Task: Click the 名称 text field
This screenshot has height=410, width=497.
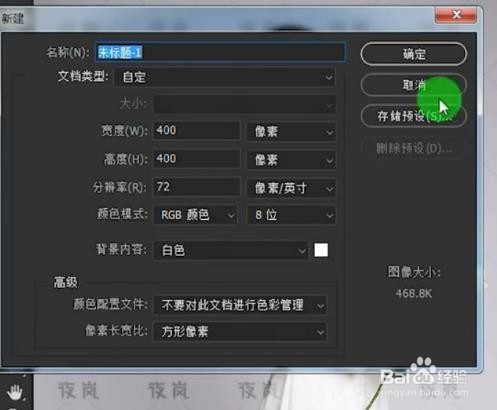Action: [220, 52]
